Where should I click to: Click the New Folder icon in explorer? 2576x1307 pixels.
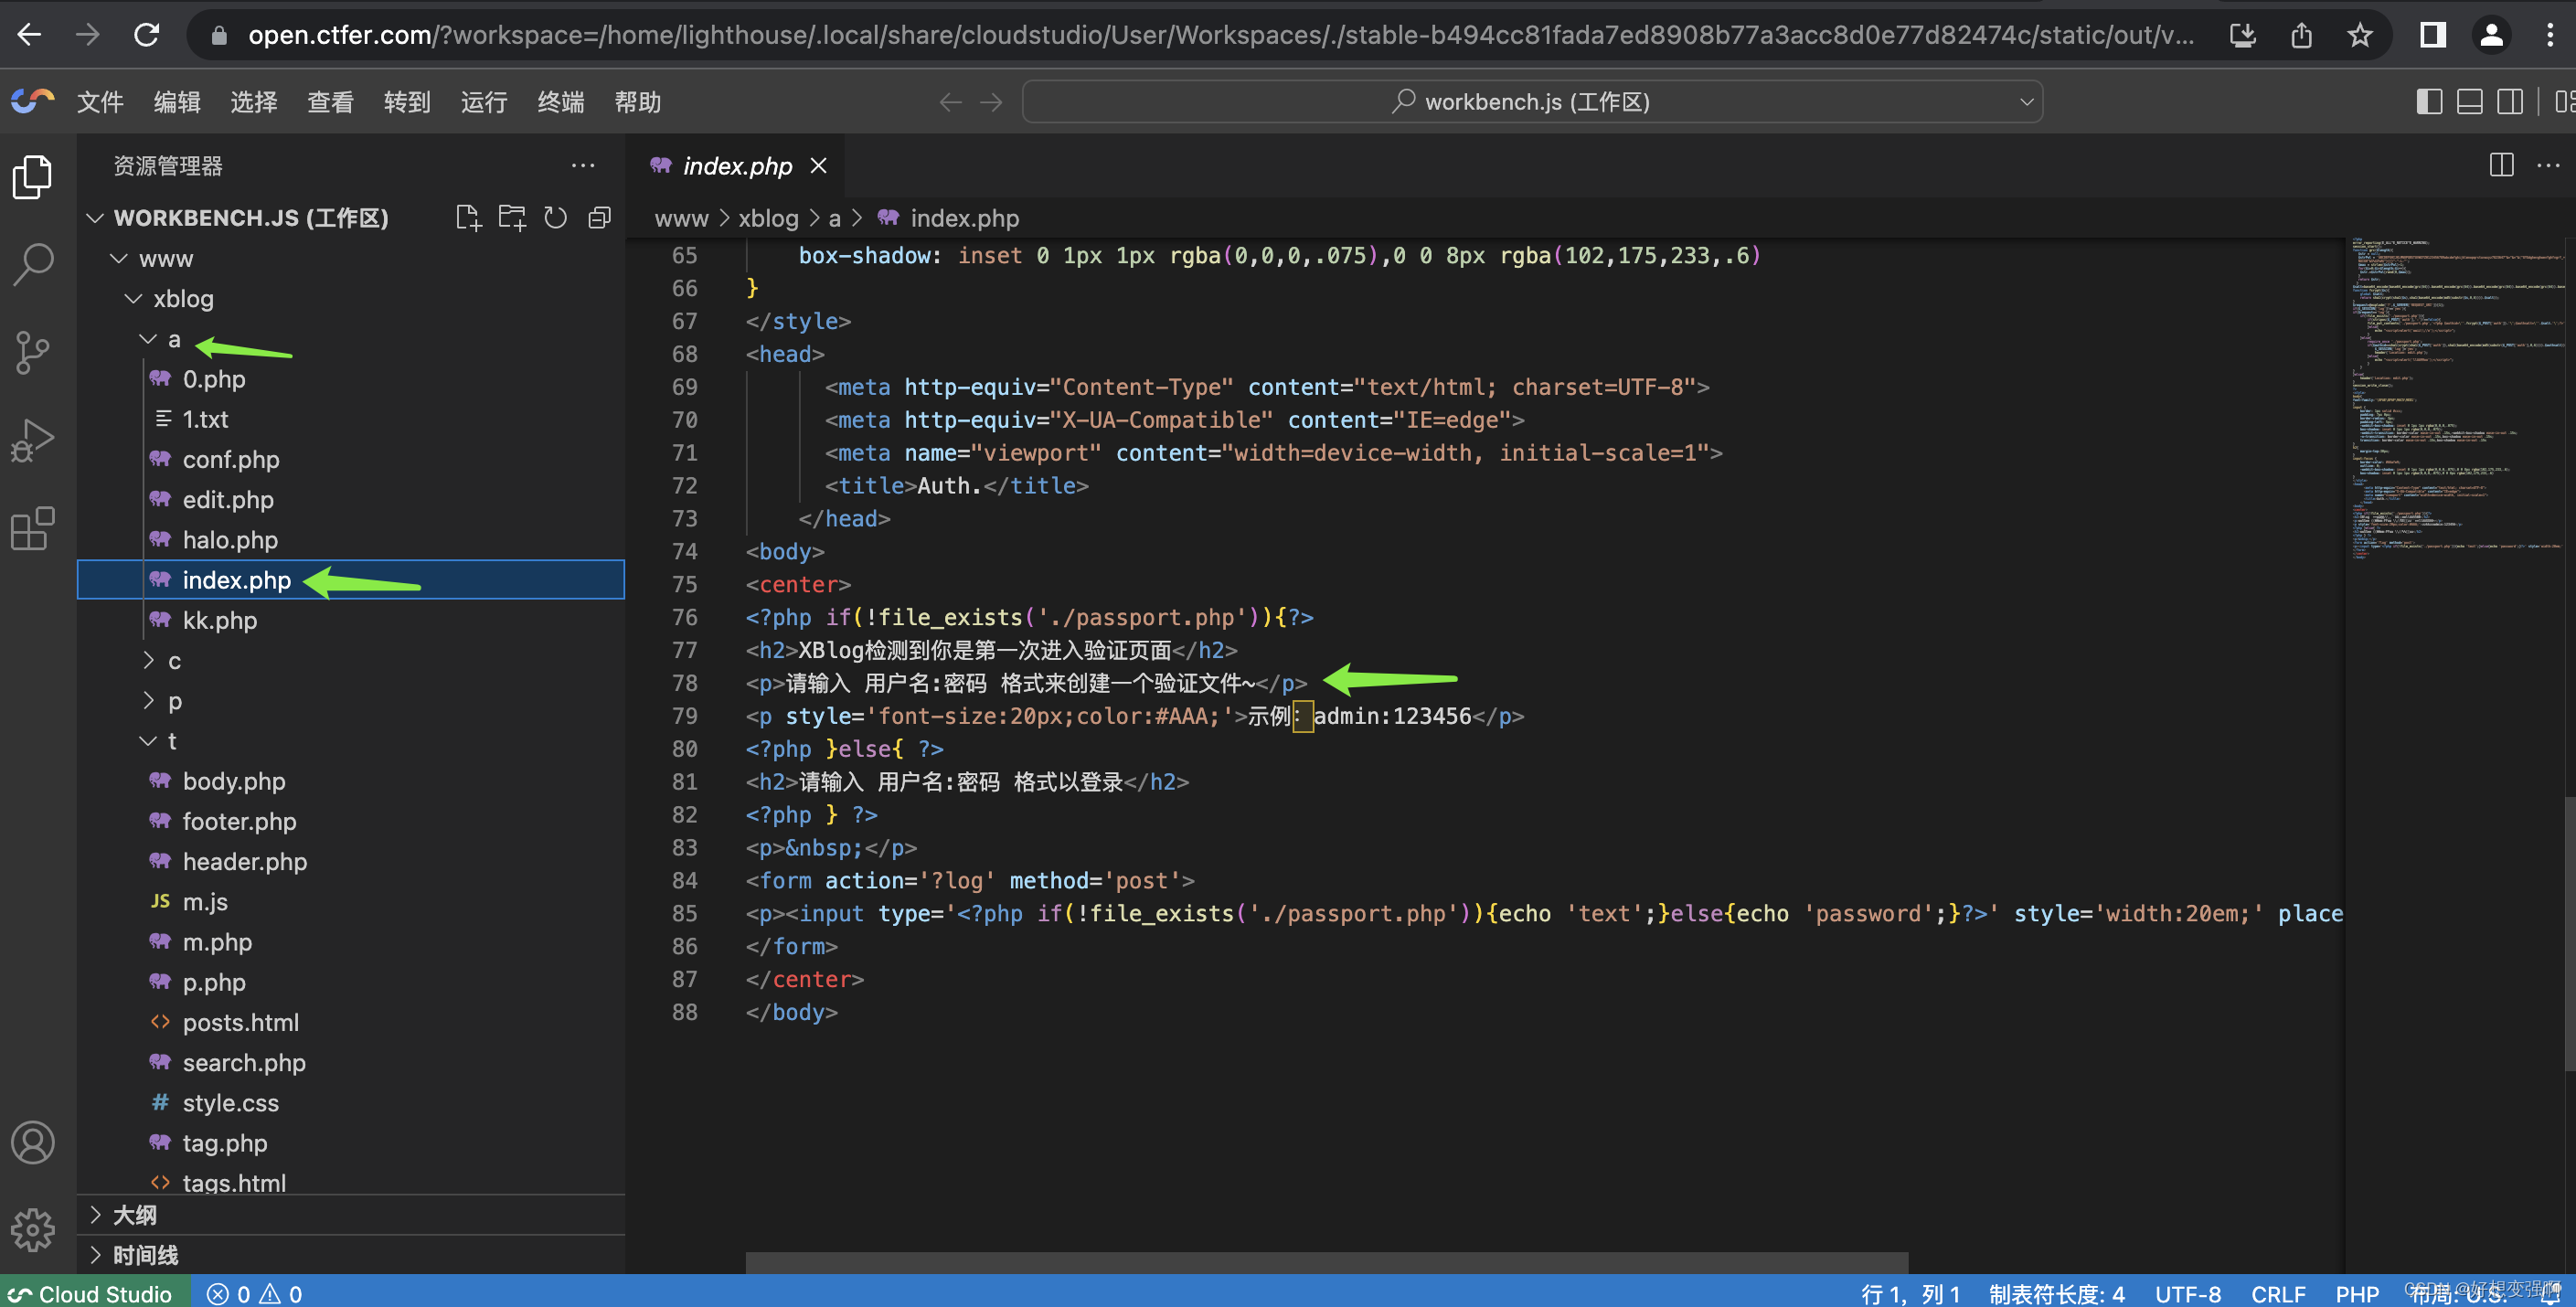[x=512, y=218]
